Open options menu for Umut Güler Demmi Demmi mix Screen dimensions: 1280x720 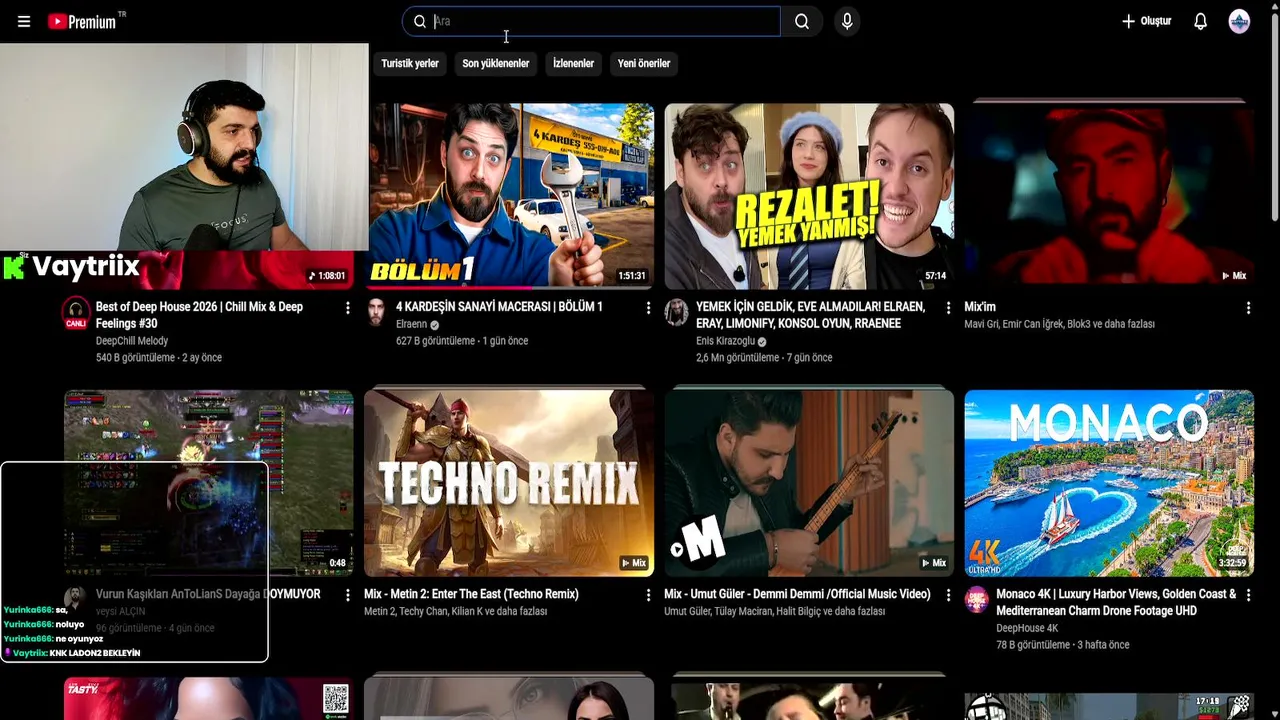coord(948,595)
